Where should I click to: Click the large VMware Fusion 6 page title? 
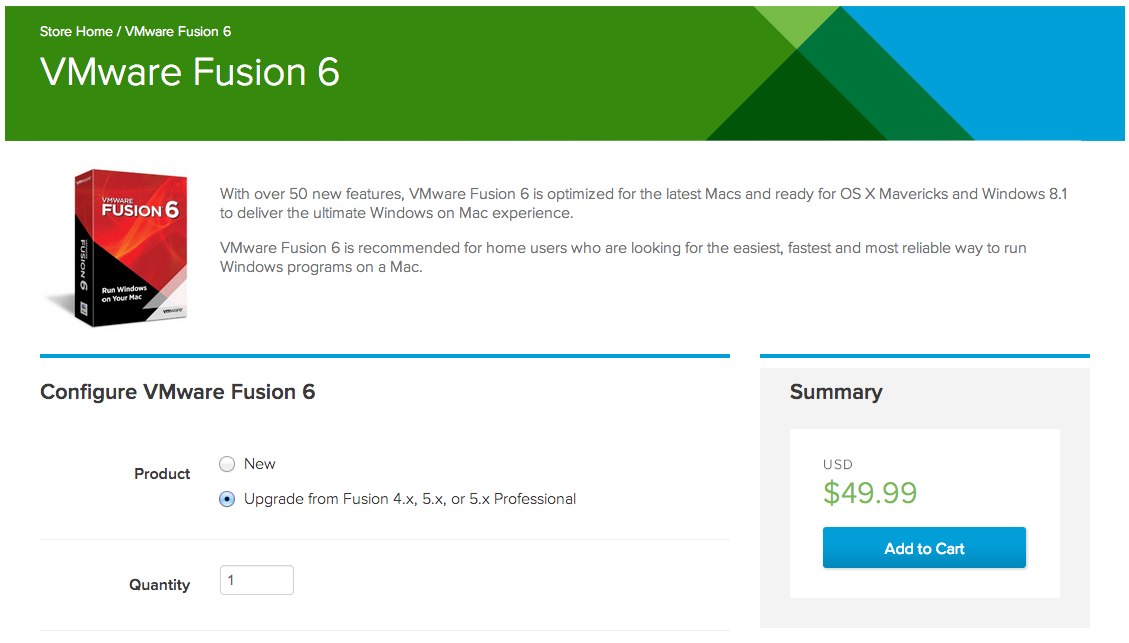tap(190, 73)
